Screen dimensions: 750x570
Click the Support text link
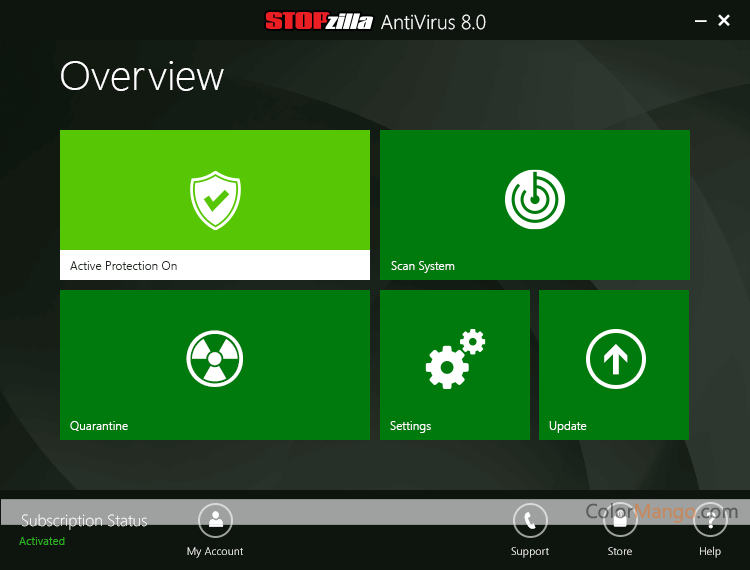click(x=529, y=551)
